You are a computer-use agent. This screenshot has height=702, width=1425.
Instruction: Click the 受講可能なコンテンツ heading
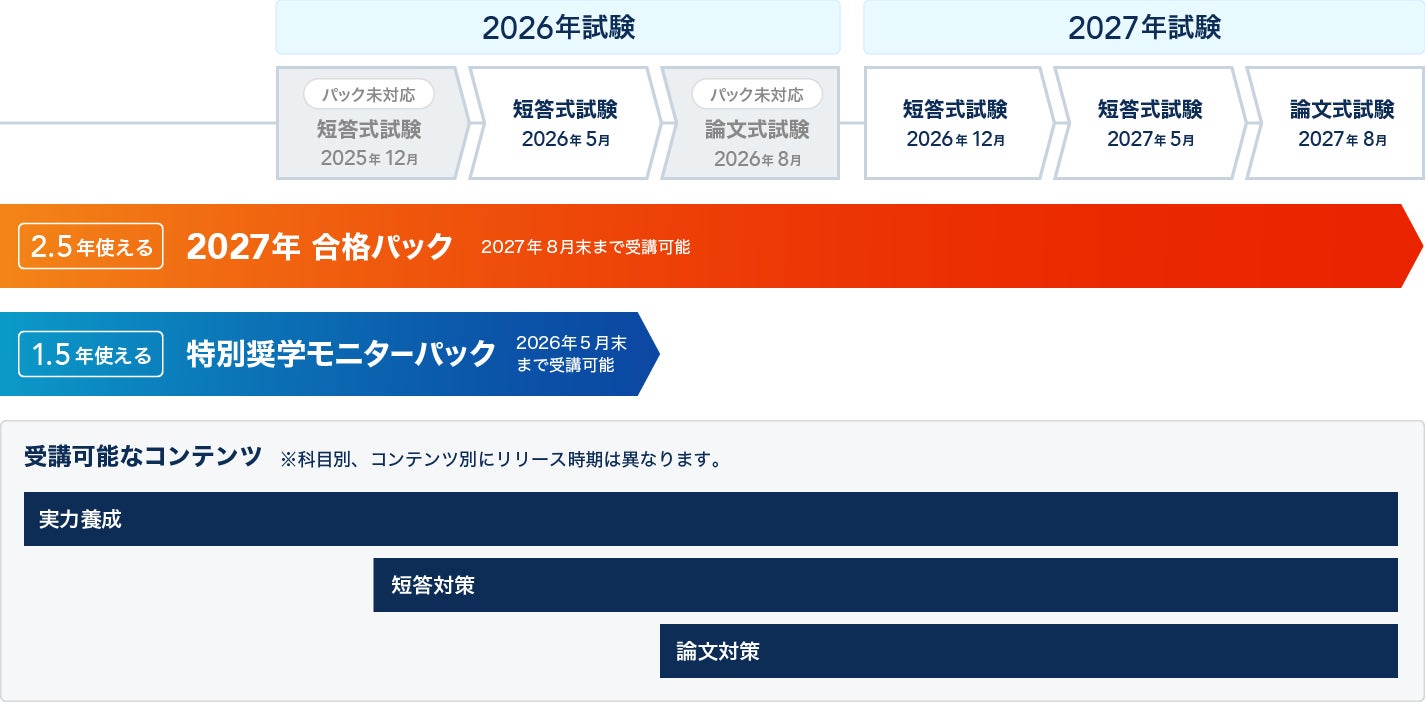click(x=143, y=457)
